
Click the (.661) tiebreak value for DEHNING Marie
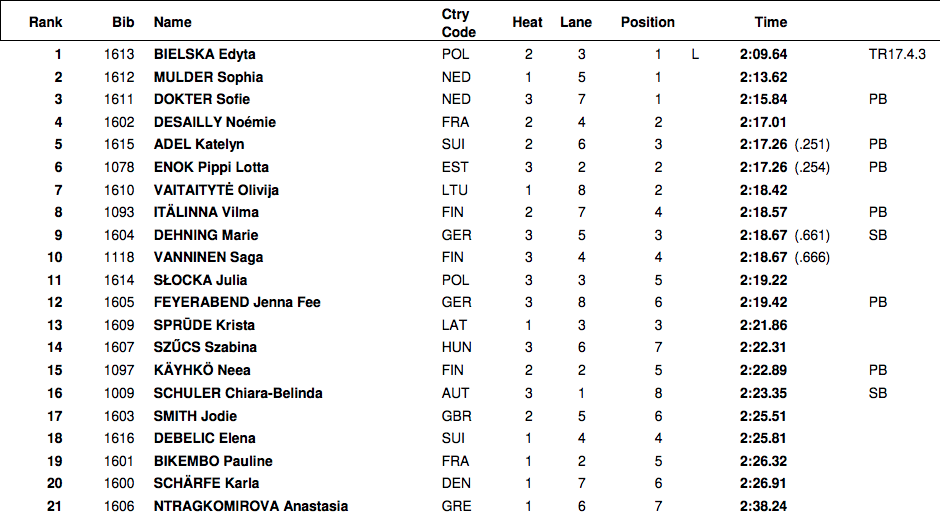[x=812, y=235]
